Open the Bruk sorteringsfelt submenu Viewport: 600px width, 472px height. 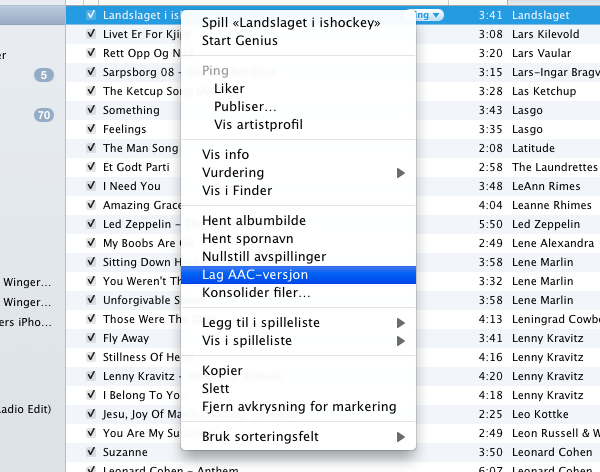tap(401, 437)
